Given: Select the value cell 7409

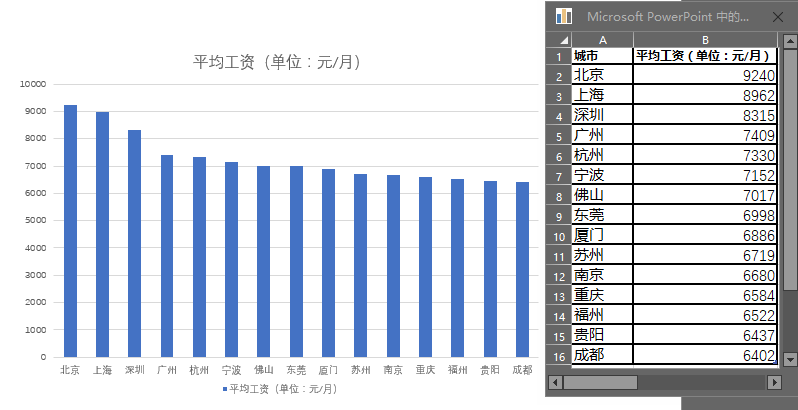Looking at the screenshot, I should [705, 135].
